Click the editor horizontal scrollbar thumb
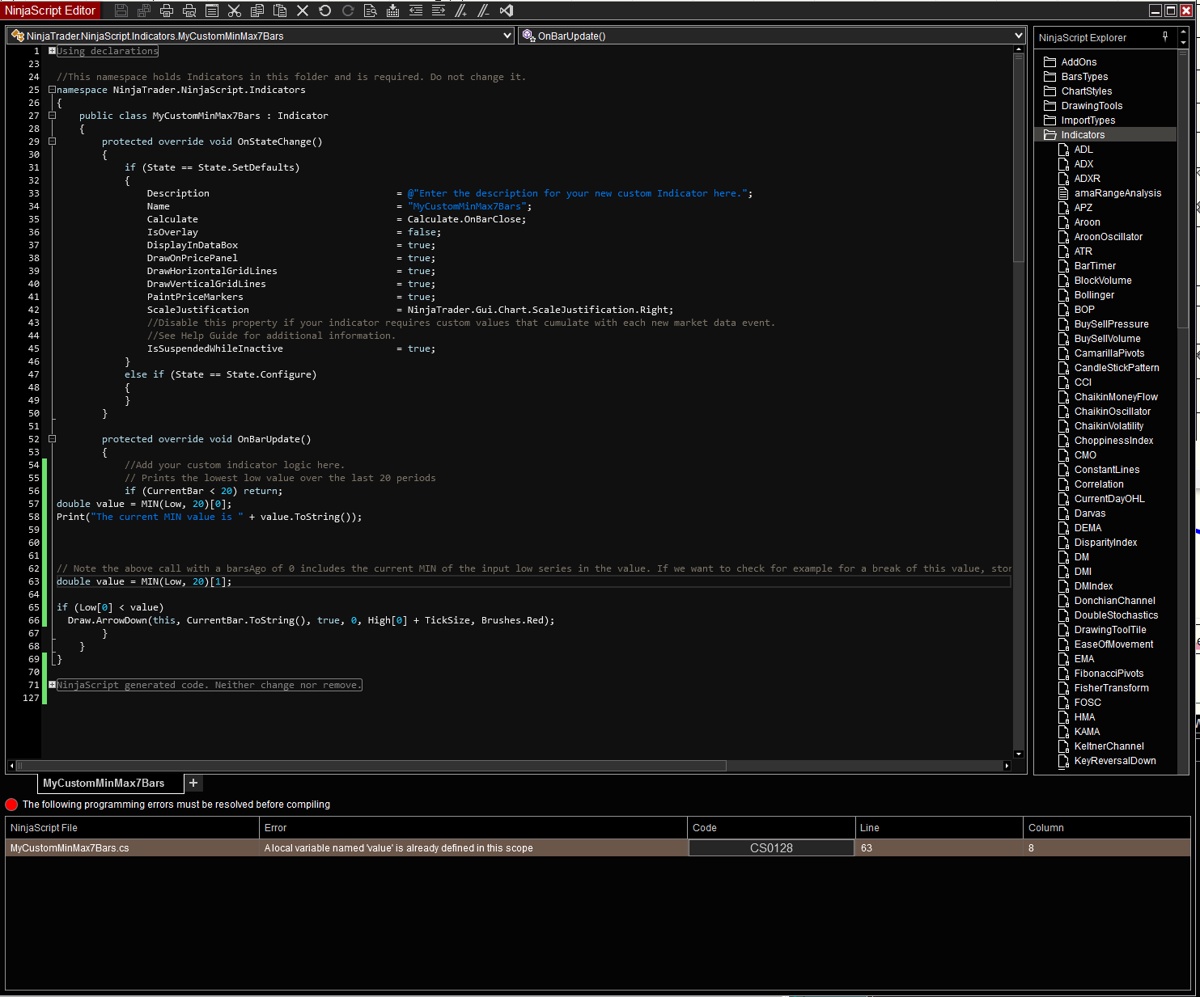Viewport: 1200px width, 997px height. coord(370,766)
